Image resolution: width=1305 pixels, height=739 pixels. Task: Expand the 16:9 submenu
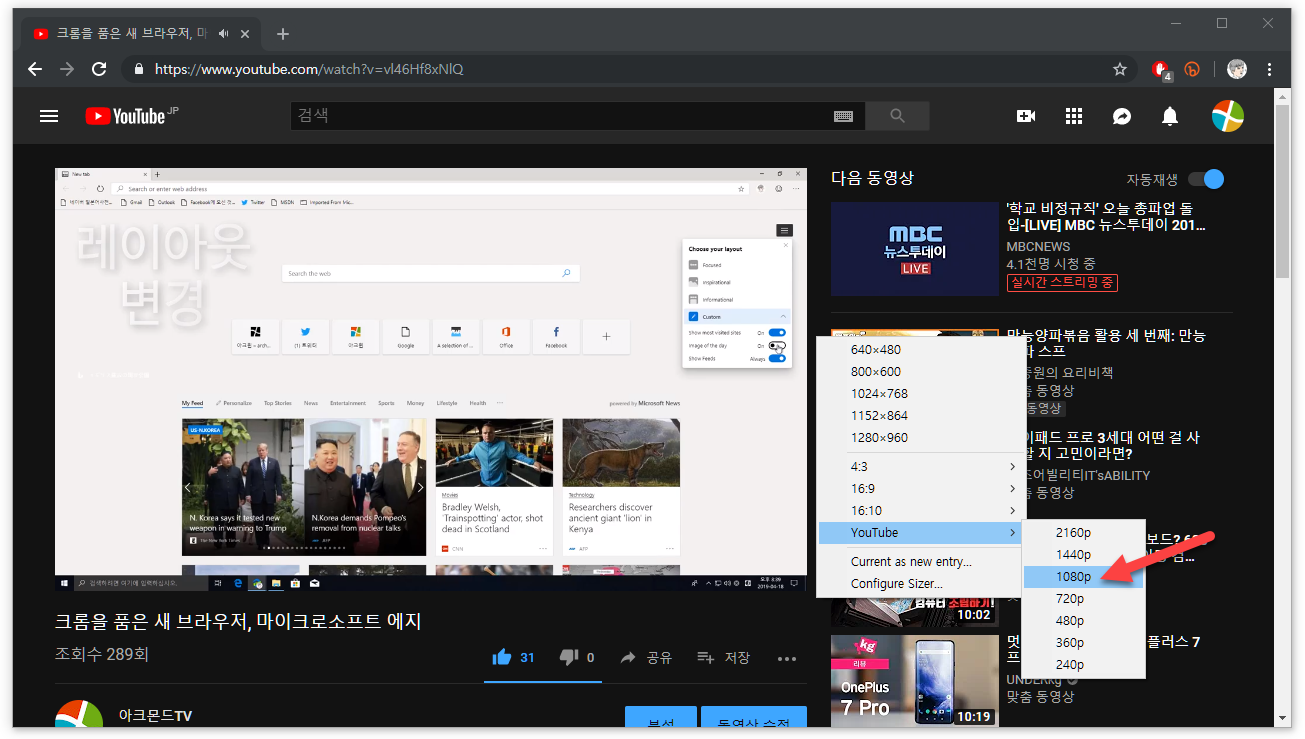point(919,489)
